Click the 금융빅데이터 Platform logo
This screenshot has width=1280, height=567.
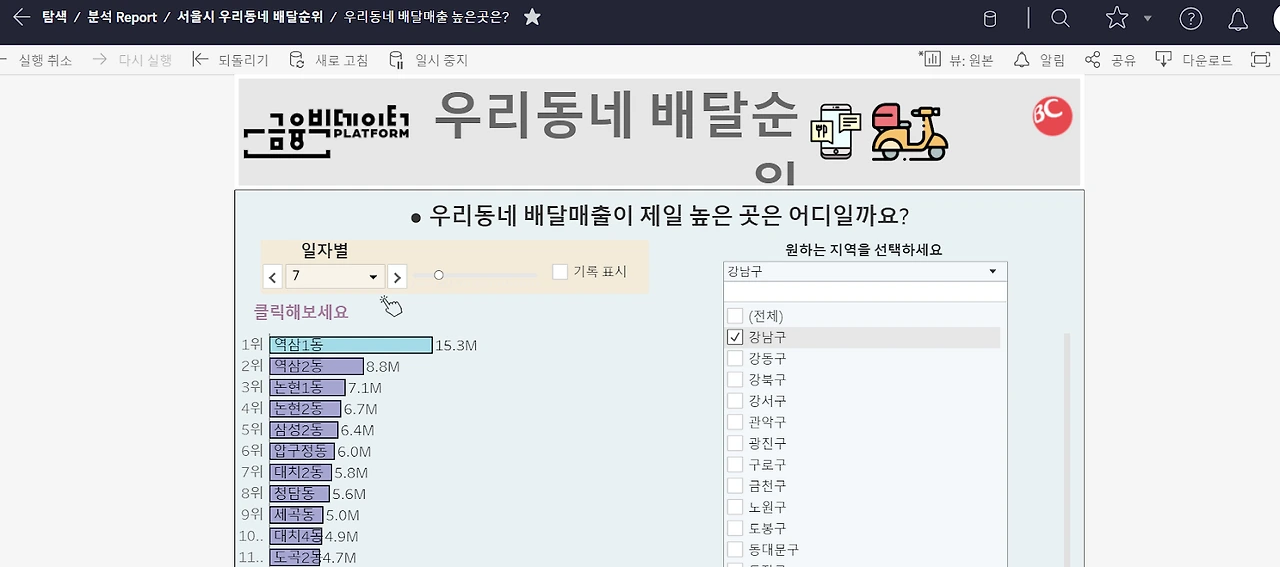pos(326,130)
